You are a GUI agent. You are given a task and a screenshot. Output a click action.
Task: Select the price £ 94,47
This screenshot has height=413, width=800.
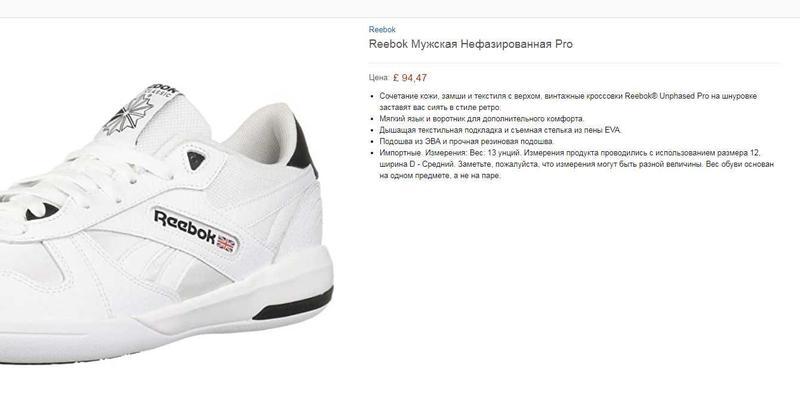click(x=410, y=78)
